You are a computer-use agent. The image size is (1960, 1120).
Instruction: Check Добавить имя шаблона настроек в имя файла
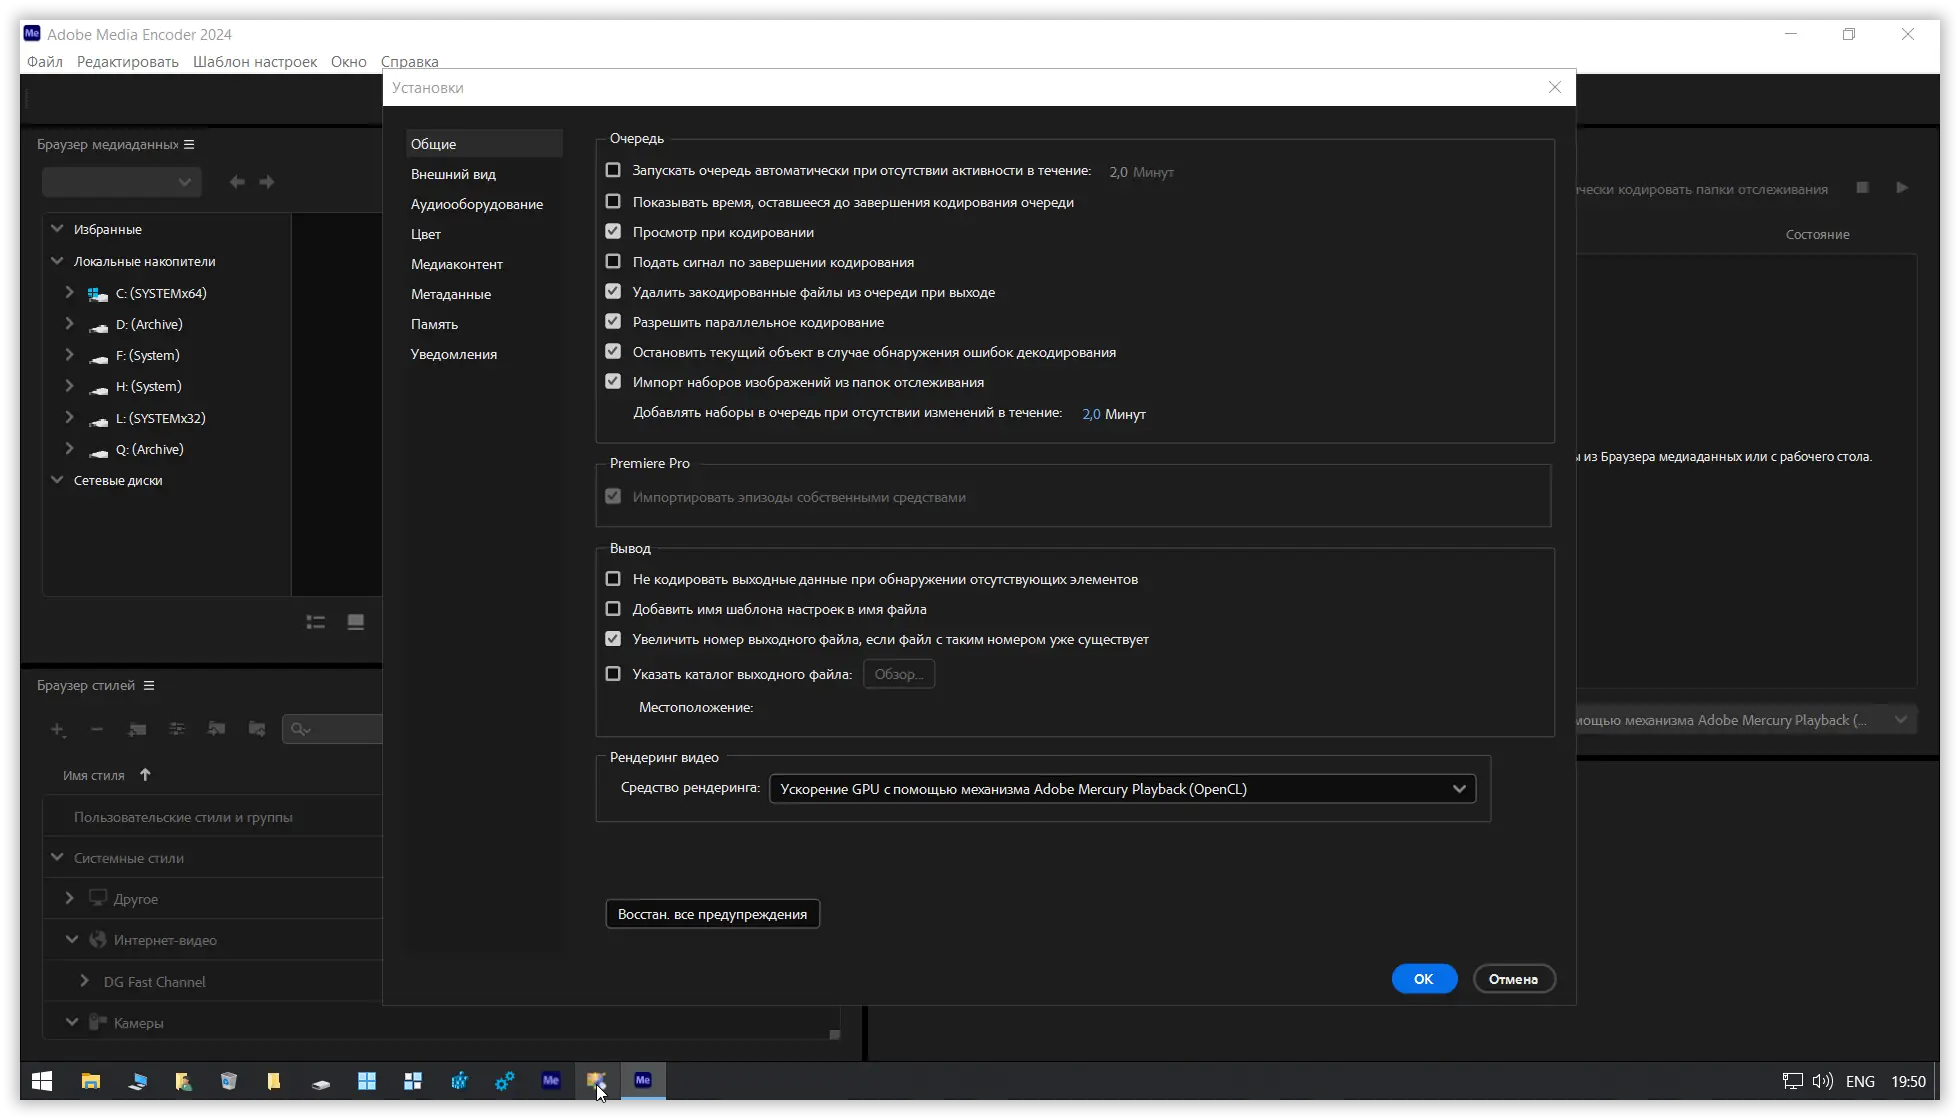coord(613,609)
